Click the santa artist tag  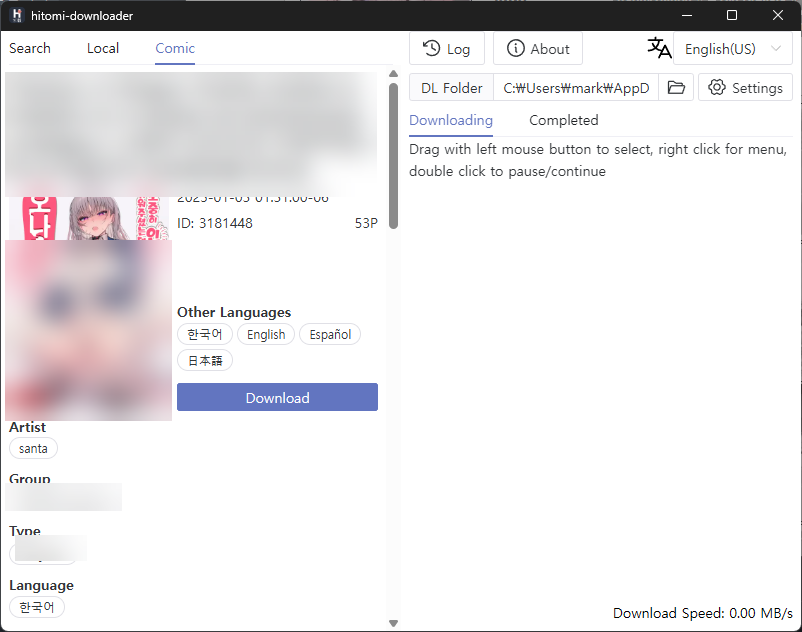[x=33, y=448]
